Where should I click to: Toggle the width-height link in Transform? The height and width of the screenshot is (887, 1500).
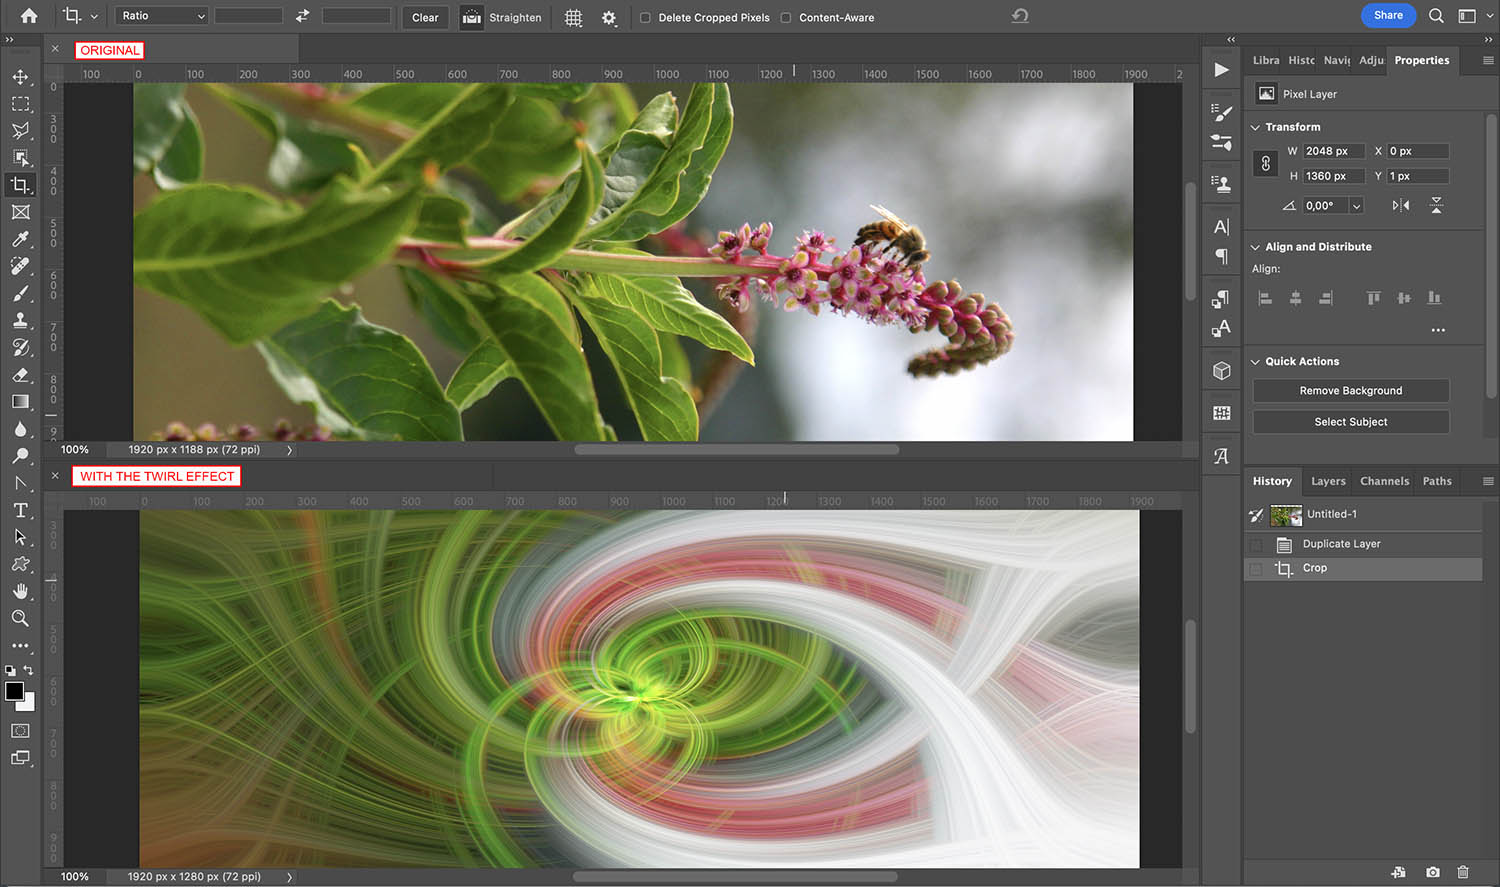tap(1265, 162)
